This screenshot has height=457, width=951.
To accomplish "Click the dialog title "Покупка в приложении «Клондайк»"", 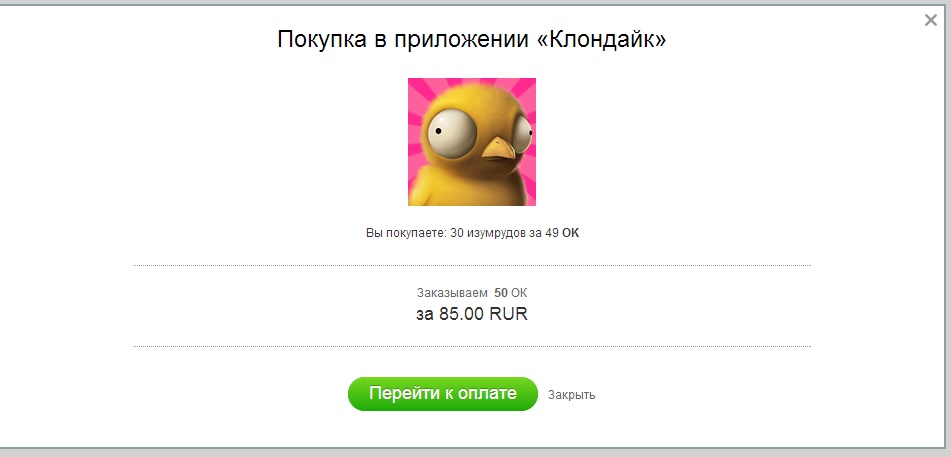I will point(472,39).
